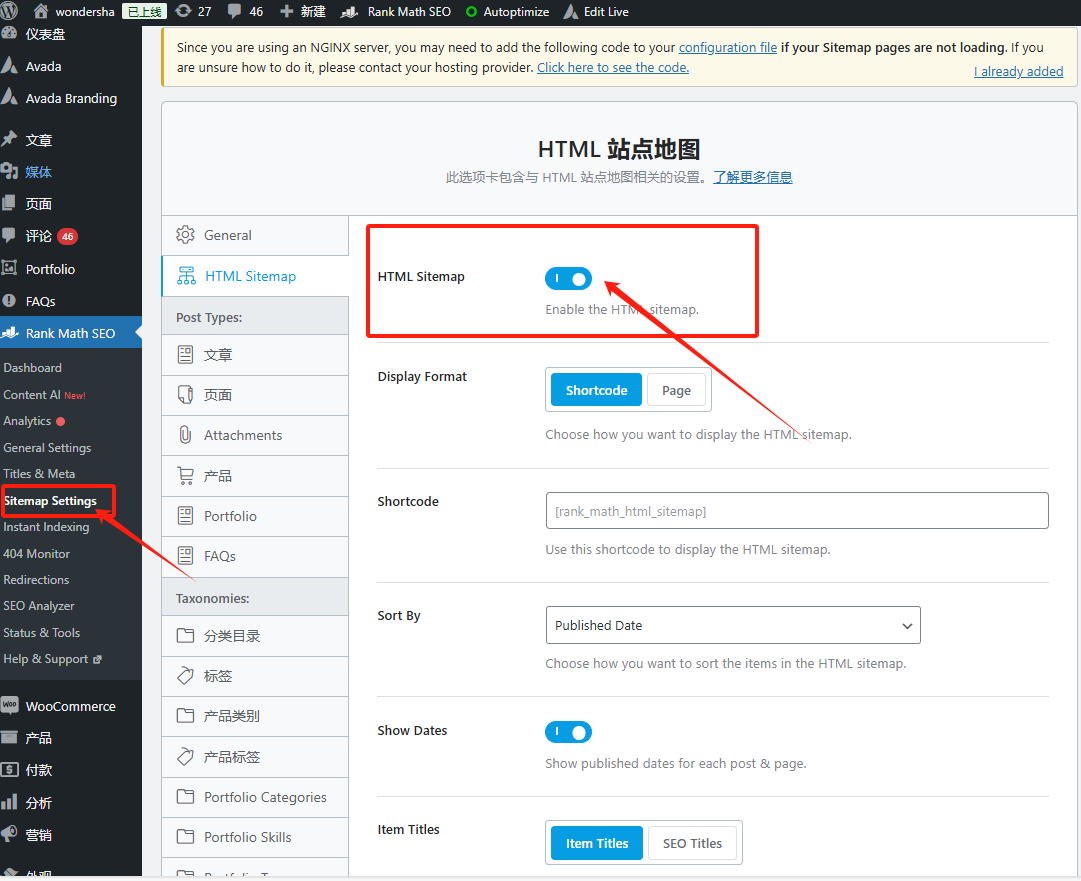
Task: Click the folder icon beside Portfolio Categories
Action: coord(185,797)
